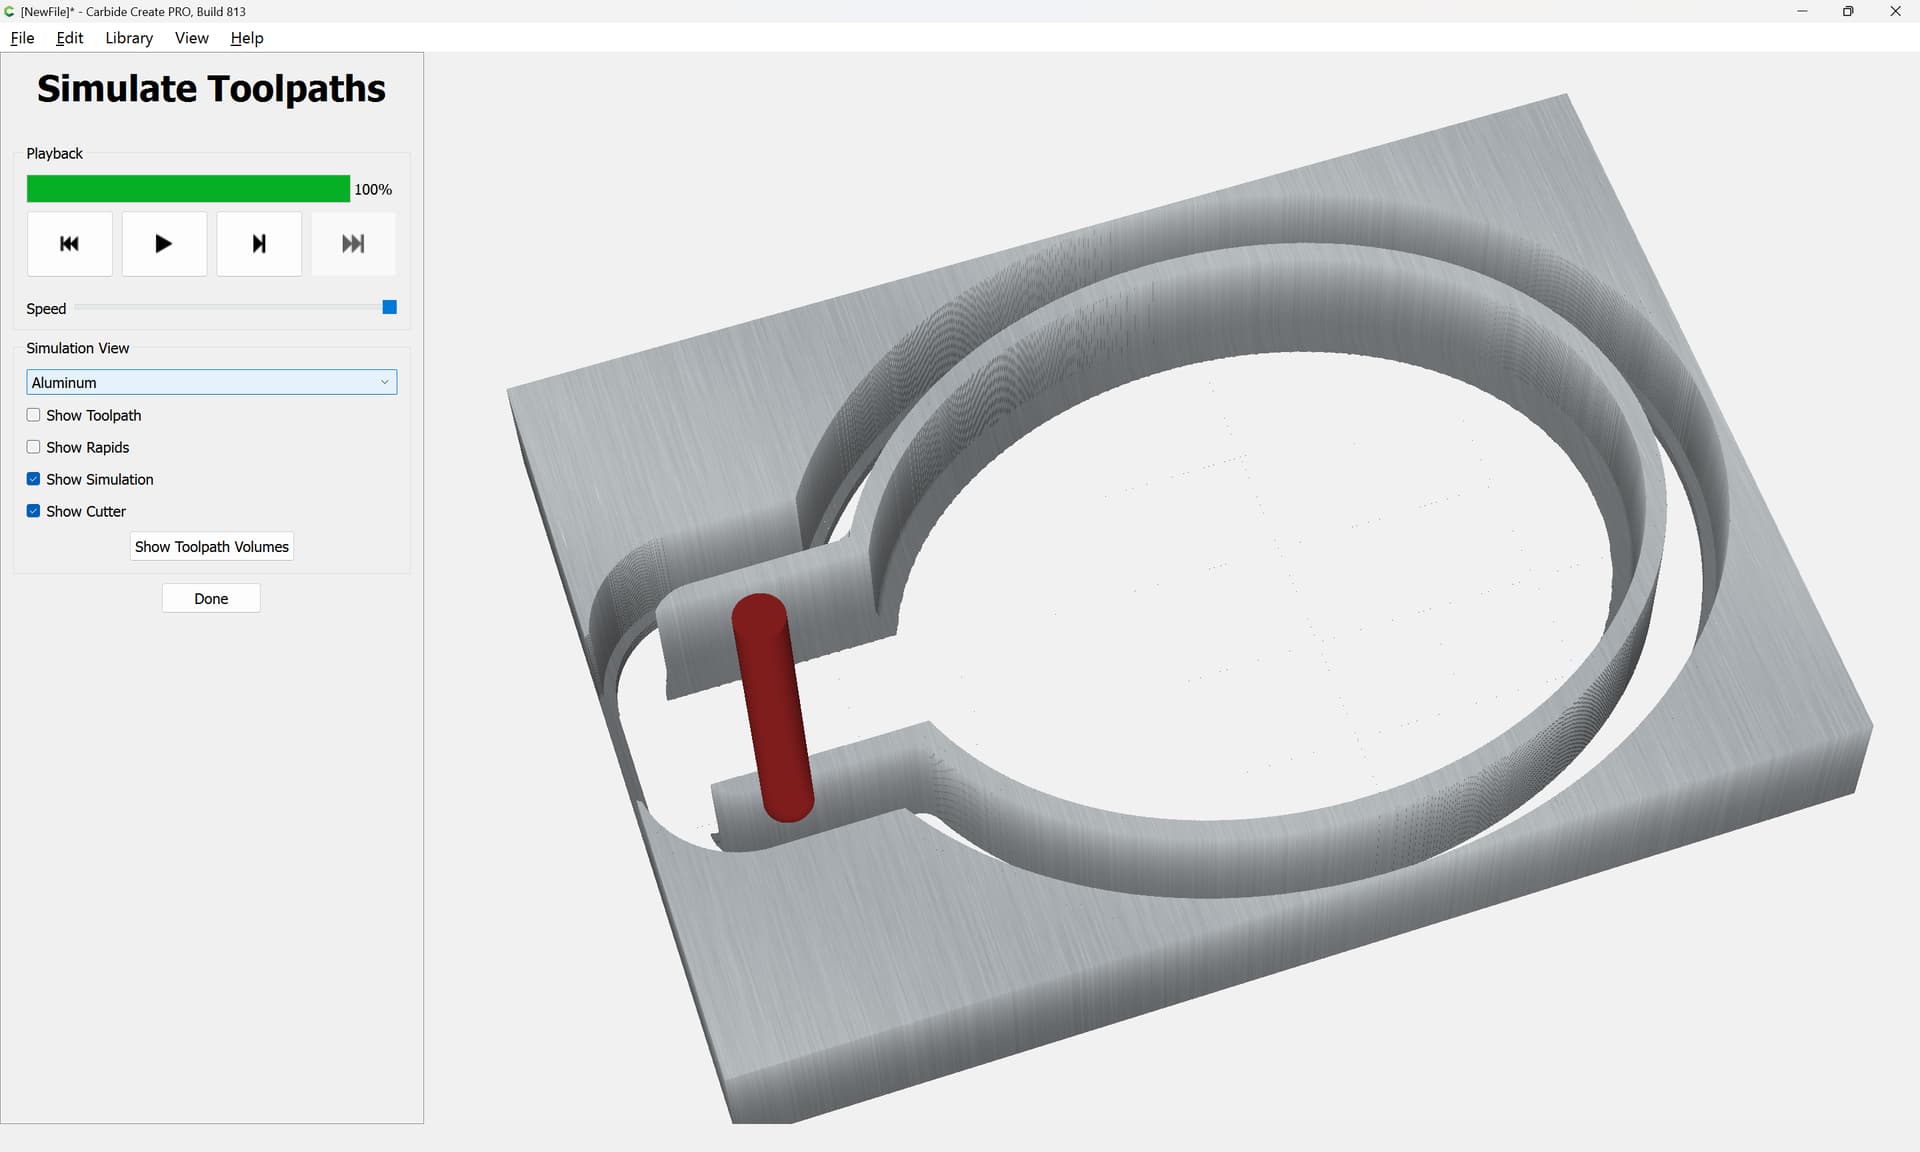Disable the Show Cutter checkbox

[33, 511]
